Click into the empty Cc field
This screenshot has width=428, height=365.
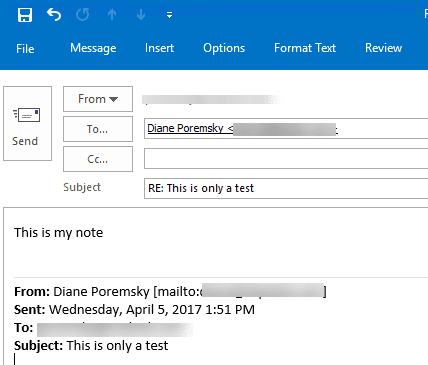coord(286,159)
